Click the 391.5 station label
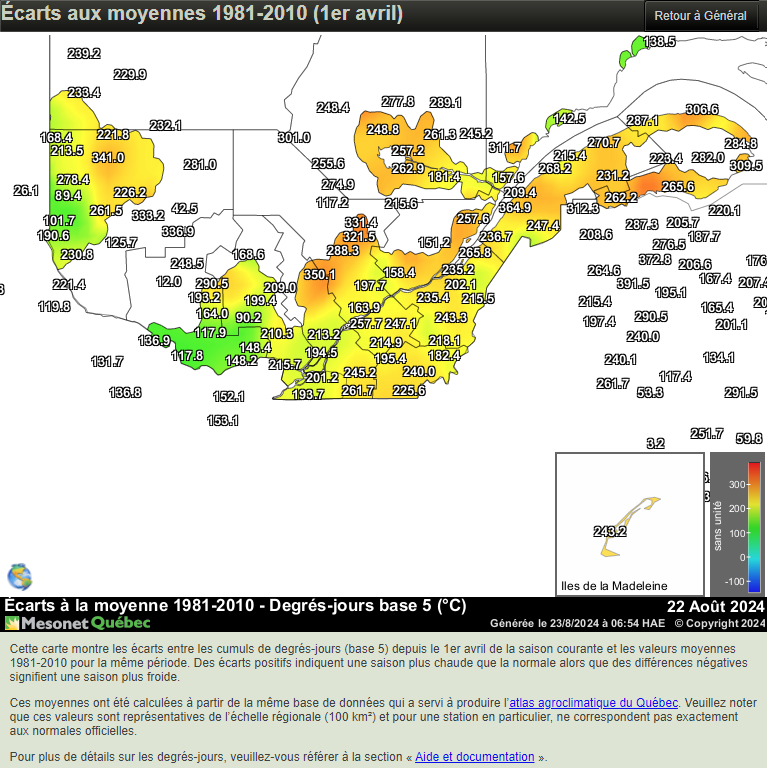This screenshot has width=767, height=768. tap(632, 284)
